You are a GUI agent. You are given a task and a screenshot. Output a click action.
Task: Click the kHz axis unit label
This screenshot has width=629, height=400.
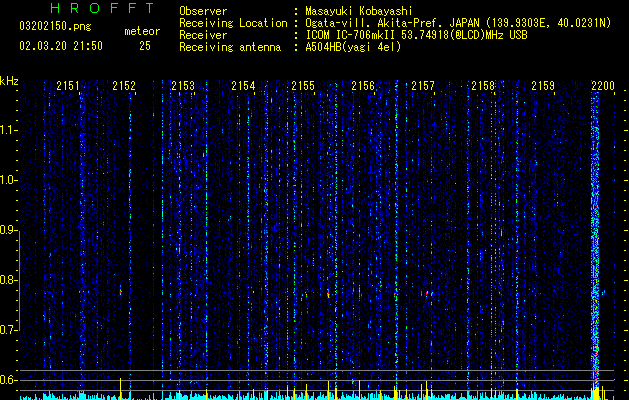pos(9,81)
